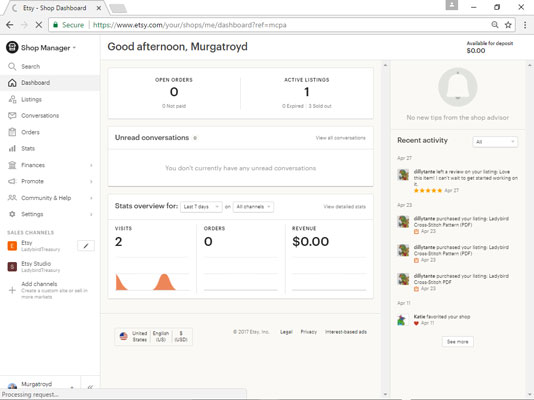Click the United States English USD region button
The height and width of the screenshot is (400, 534).
pos(154,336)
